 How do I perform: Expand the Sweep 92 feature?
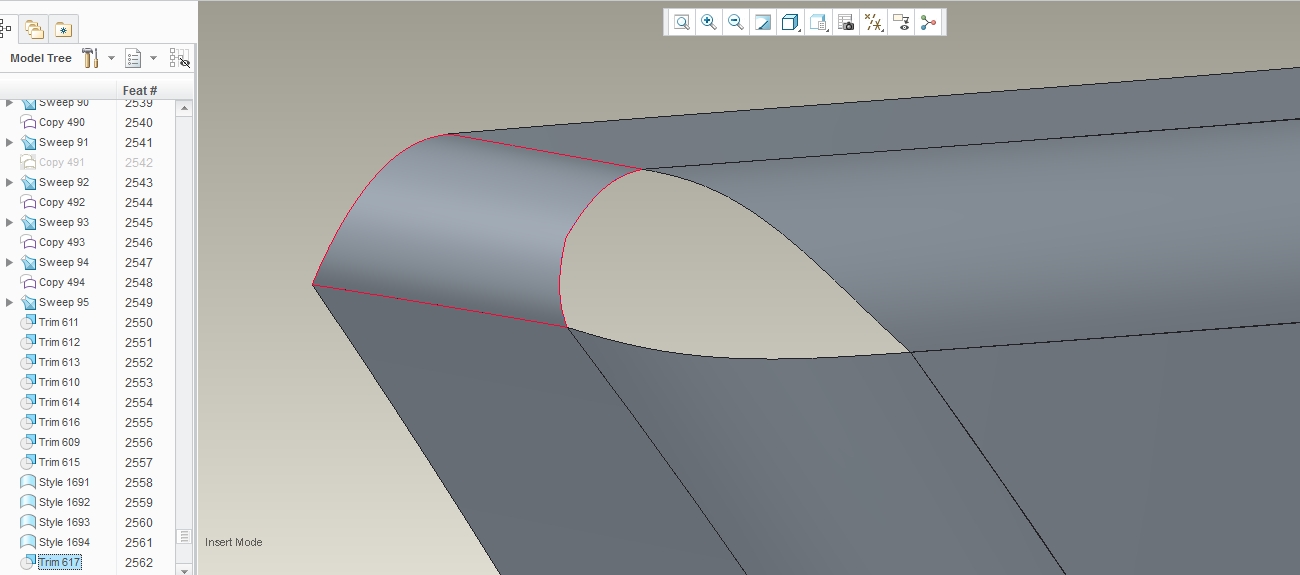(10, 182)
